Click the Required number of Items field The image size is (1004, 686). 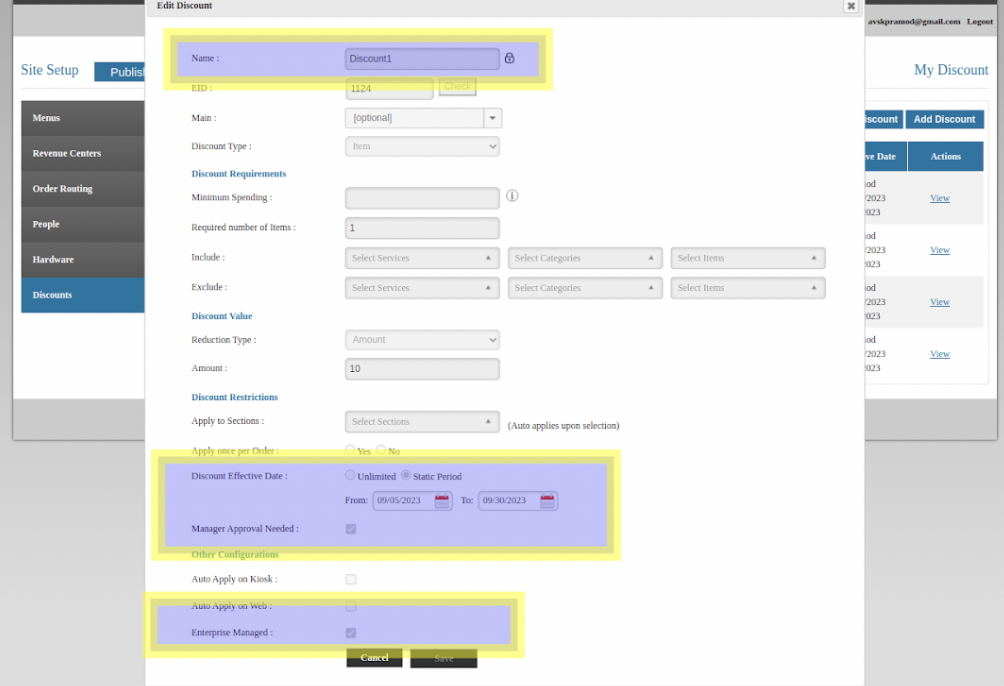[422, 228]
